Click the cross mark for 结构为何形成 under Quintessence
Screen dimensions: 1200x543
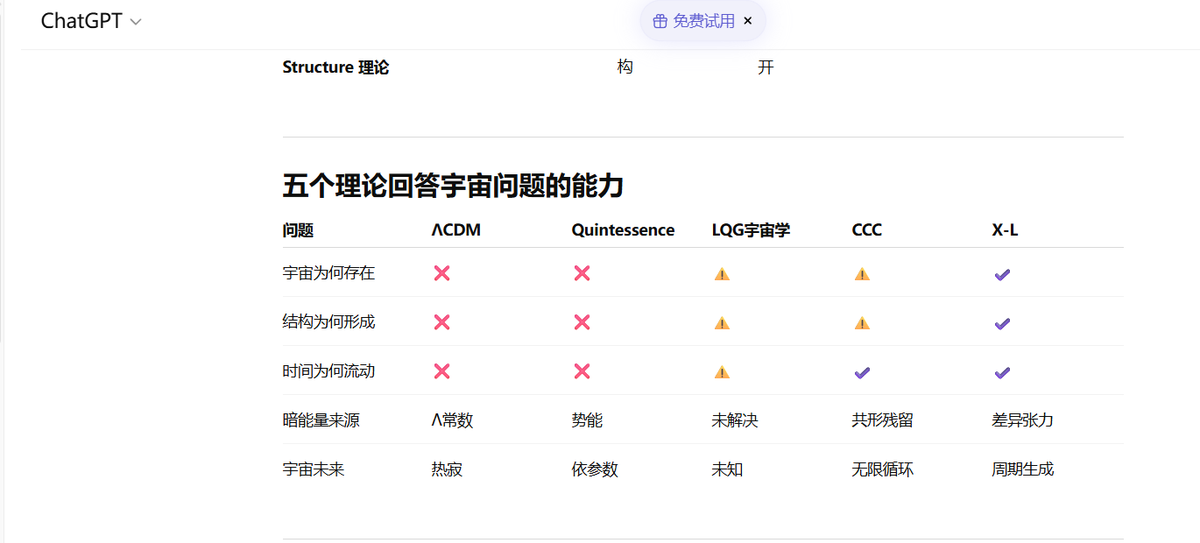coord(581,322)
